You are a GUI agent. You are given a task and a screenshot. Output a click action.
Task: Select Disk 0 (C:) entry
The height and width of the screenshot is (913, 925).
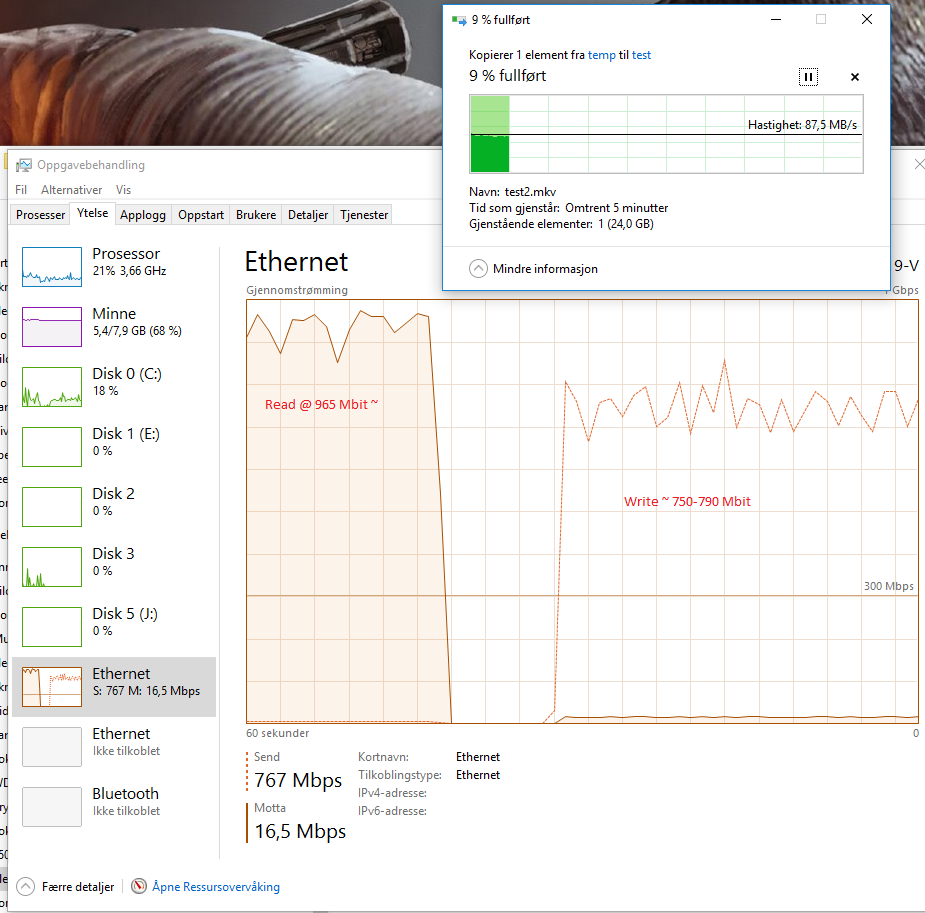coord(114,387)
